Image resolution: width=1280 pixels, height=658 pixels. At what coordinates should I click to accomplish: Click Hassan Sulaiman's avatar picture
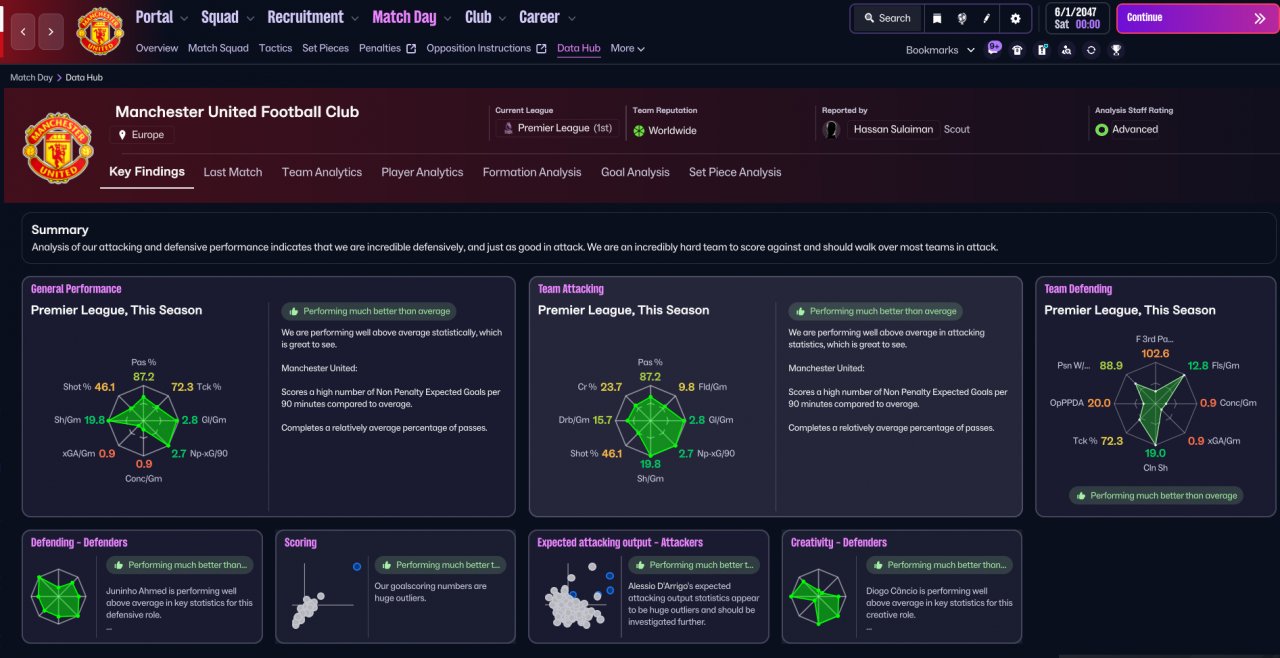click(x=831, y=130)
